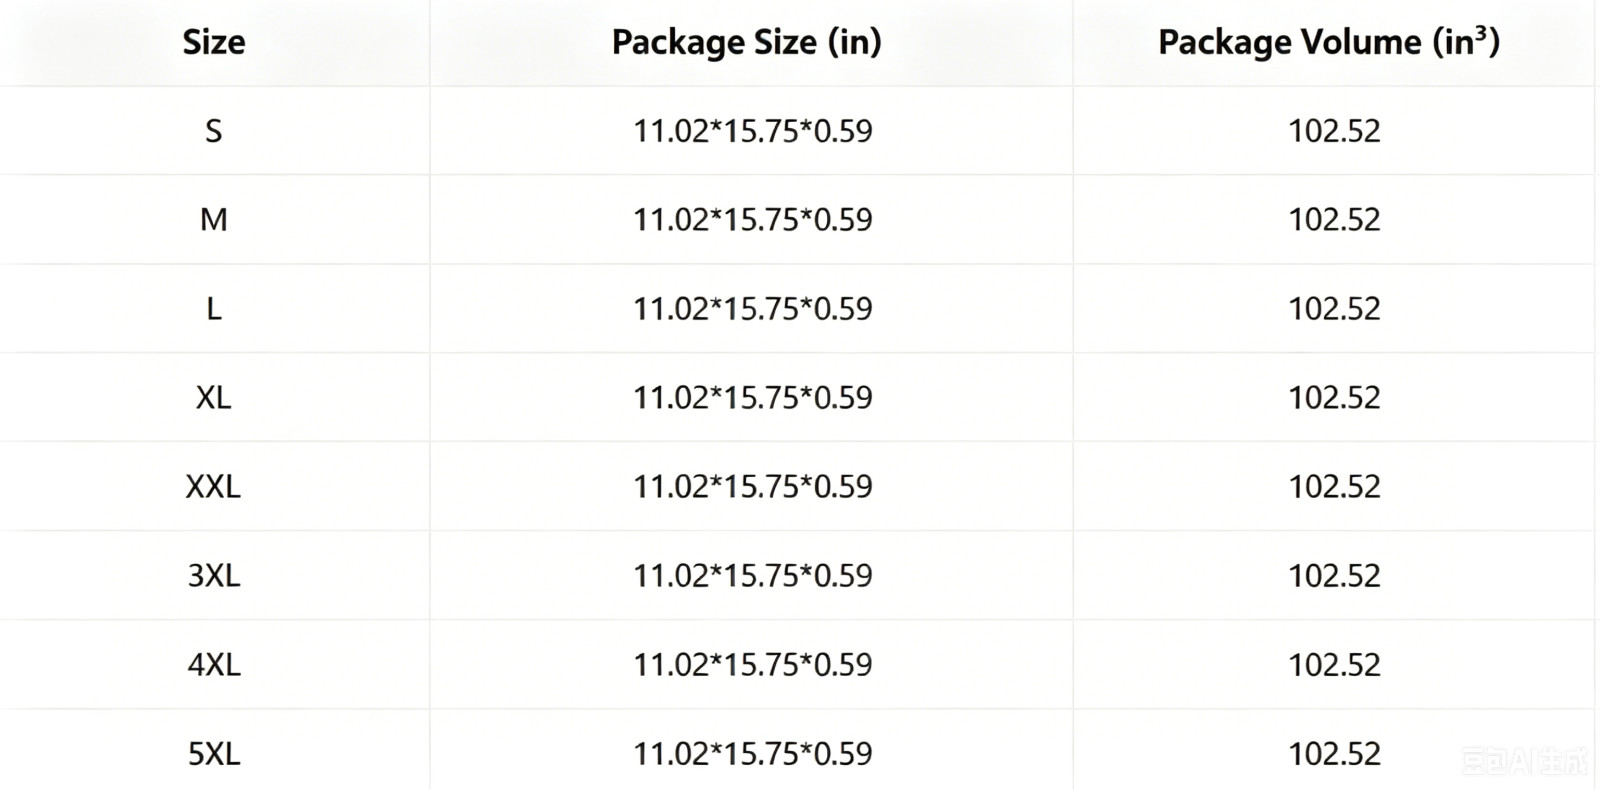Screen dimensions: 1600x790
Task: Click package volume value in M row
Action: click(1334, 220)
